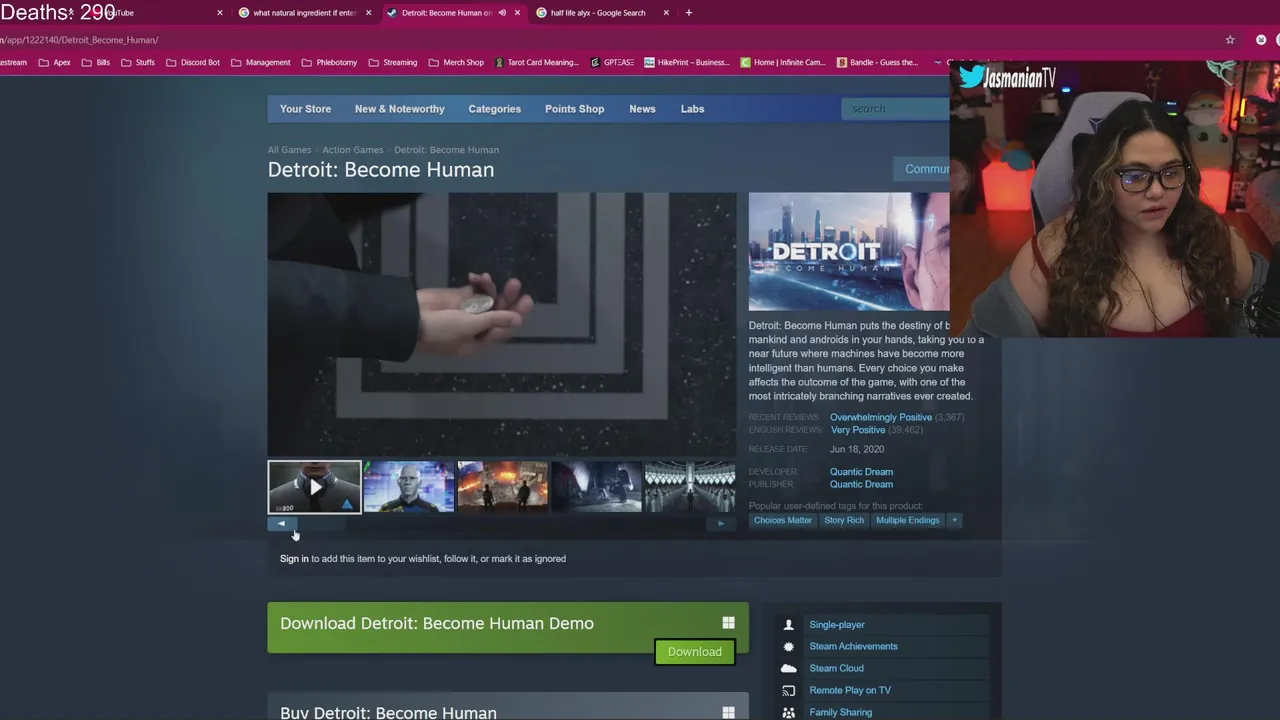Open the Your Store menu
1280x720 pixels.
point(305,109)
